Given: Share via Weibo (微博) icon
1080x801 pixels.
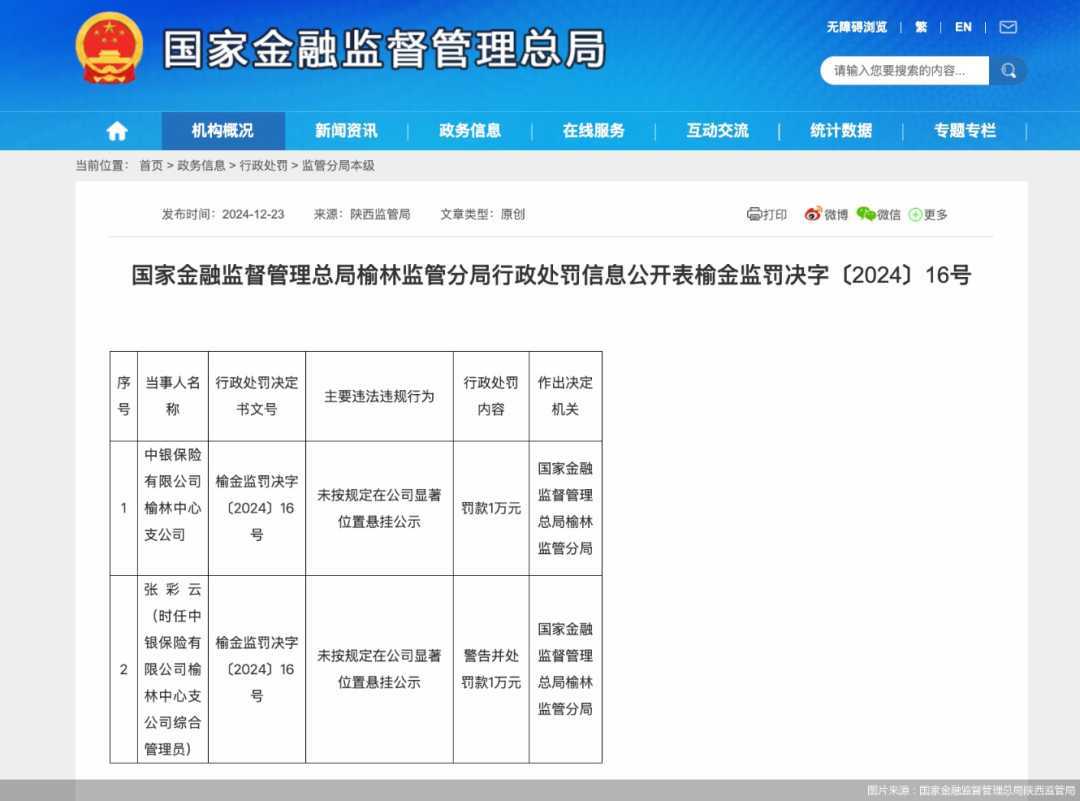Looking at the screenshot, I should click(x=813, y=214).
